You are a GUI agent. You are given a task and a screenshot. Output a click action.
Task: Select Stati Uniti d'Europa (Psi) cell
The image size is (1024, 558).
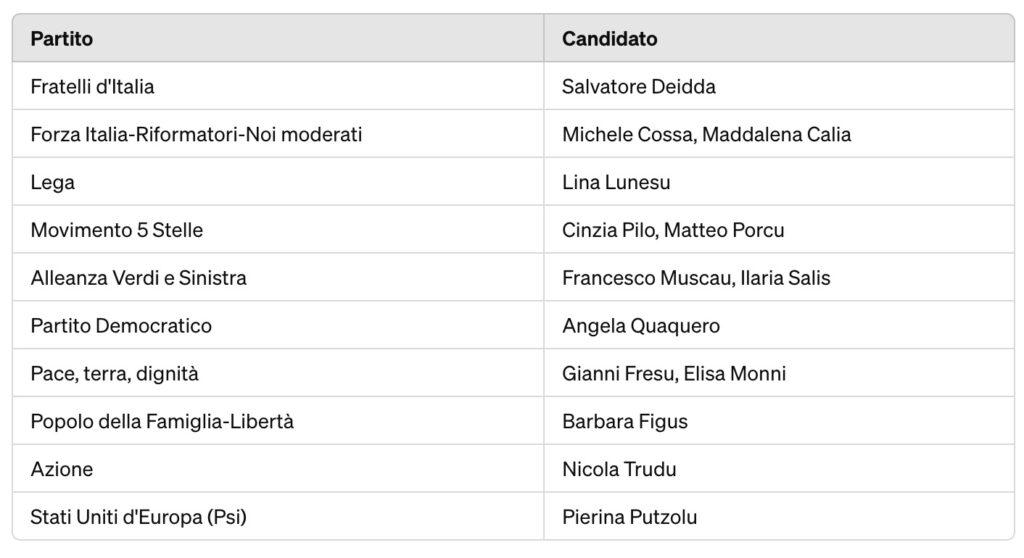[x=138, y=517]
